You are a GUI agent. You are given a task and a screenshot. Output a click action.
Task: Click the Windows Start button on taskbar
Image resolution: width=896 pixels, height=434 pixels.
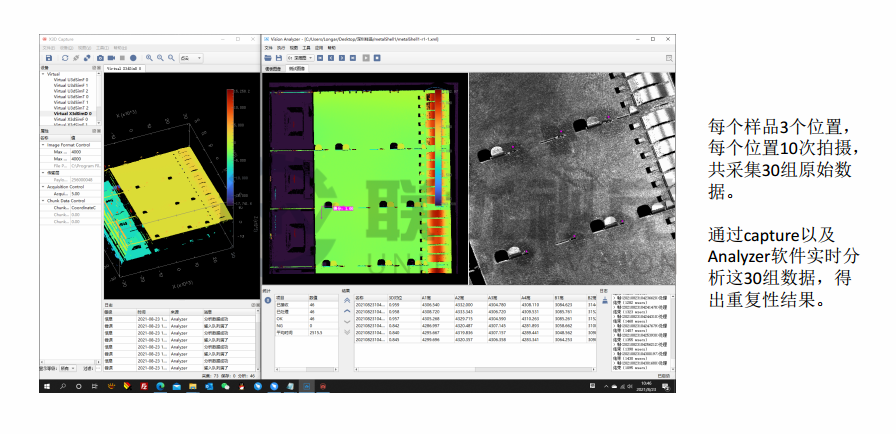click(46, 385)
